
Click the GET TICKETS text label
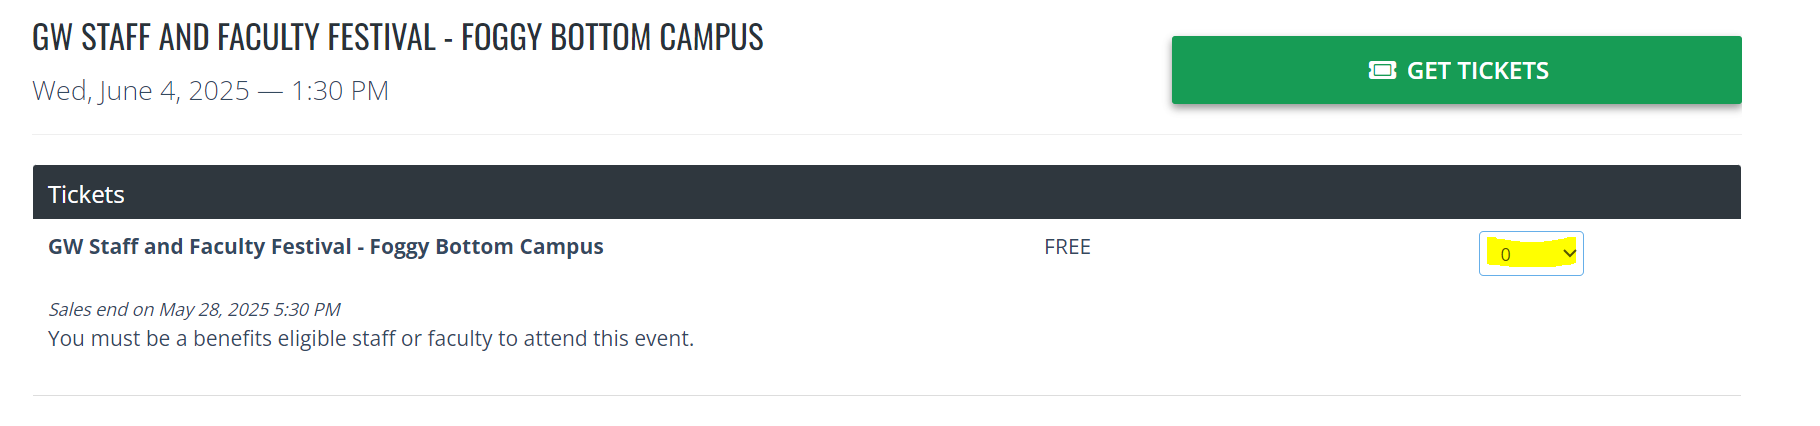(1478, 71)
